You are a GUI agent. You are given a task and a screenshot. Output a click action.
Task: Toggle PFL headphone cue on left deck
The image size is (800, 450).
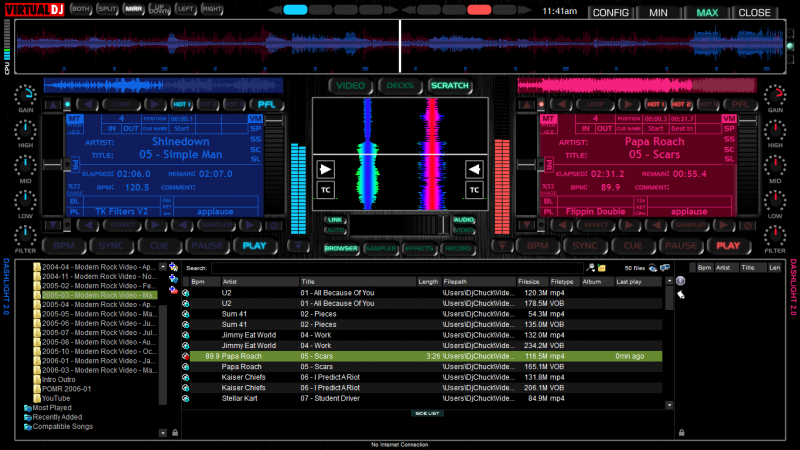(x=266, y=105)
